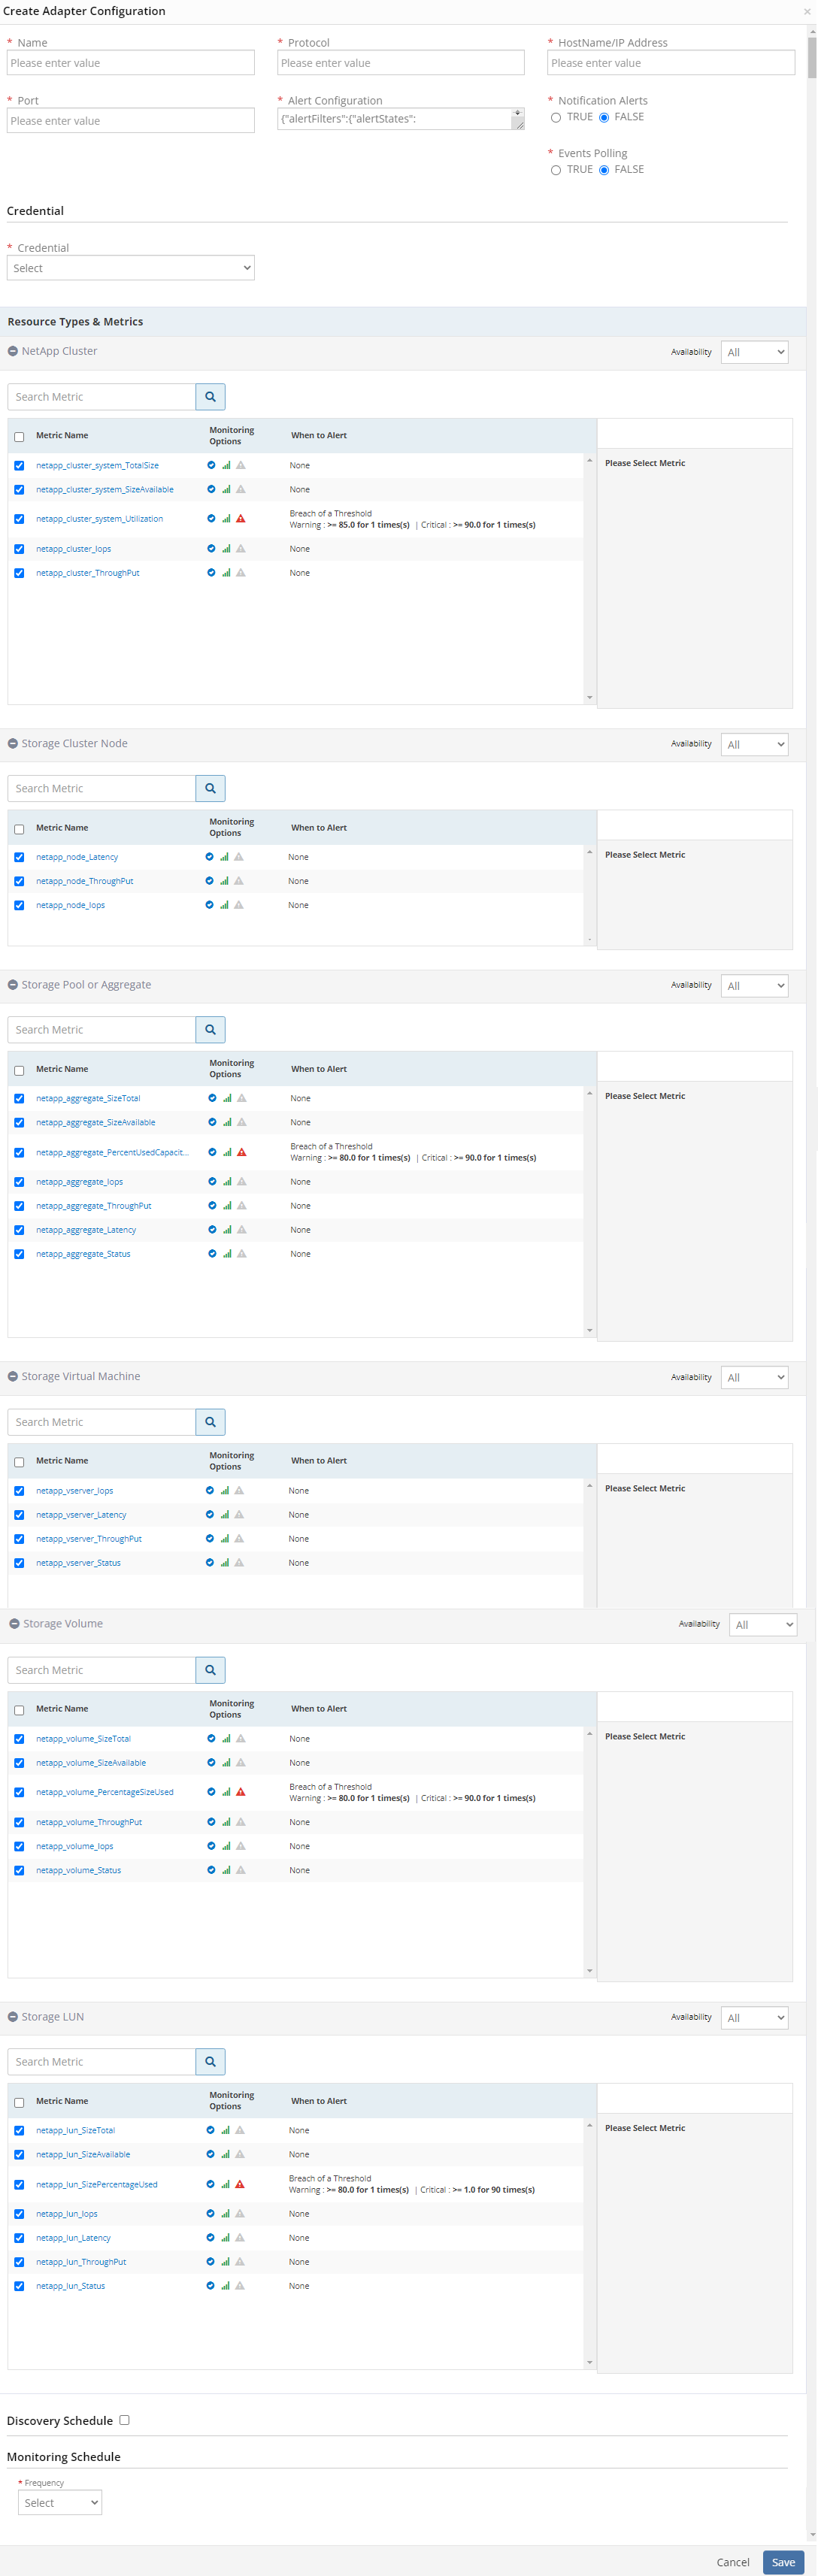
Task: Collapse the Storage LUN section
Action: 13,2017
